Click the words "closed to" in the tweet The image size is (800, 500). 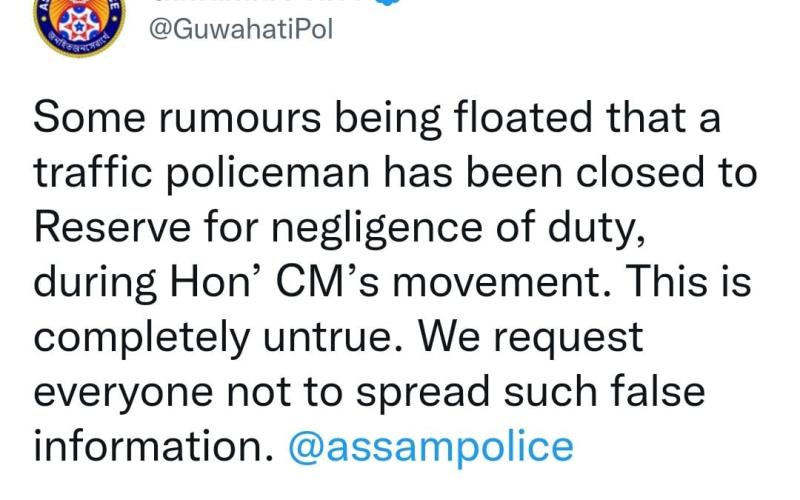point(666,173)
